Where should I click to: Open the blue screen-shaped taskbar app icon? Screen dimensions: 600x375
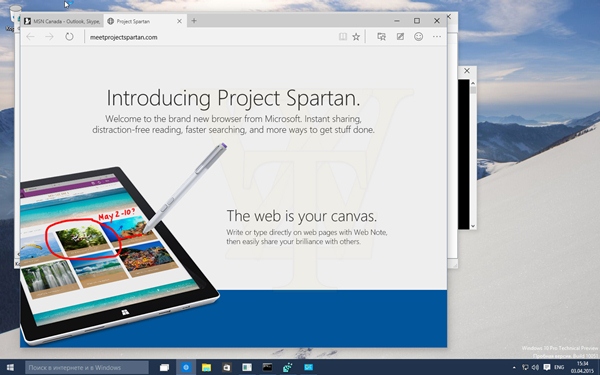308,367
